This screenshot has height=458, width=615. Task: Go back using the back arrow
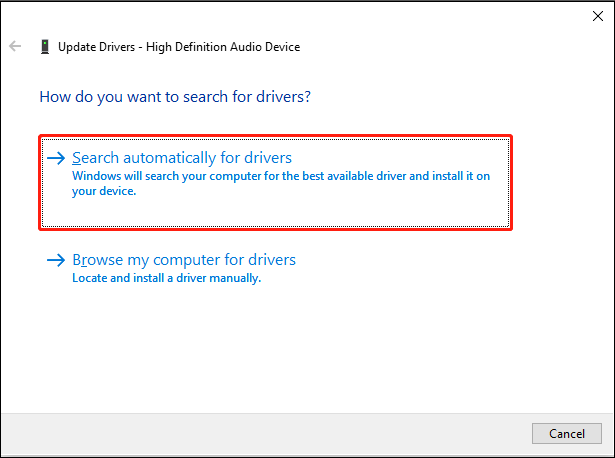15,47
